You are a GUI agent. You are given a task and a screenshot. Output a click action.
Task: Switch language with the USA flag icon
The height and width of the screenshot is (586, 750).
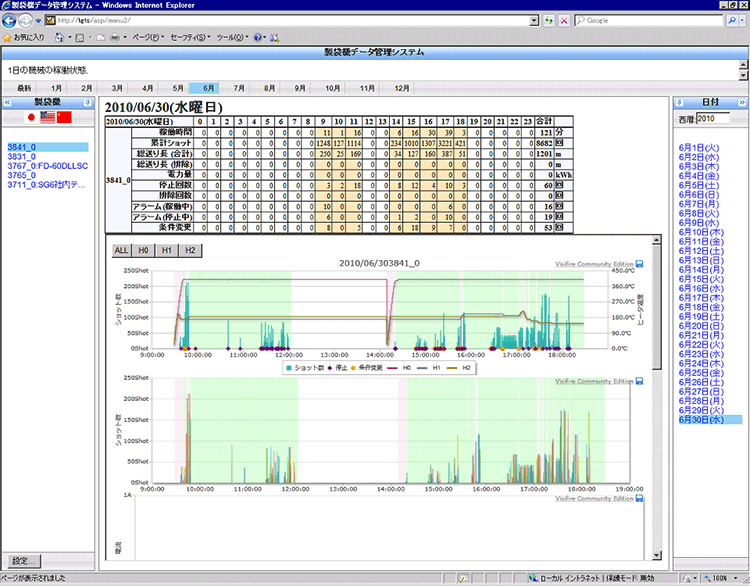tap(48, 118)
